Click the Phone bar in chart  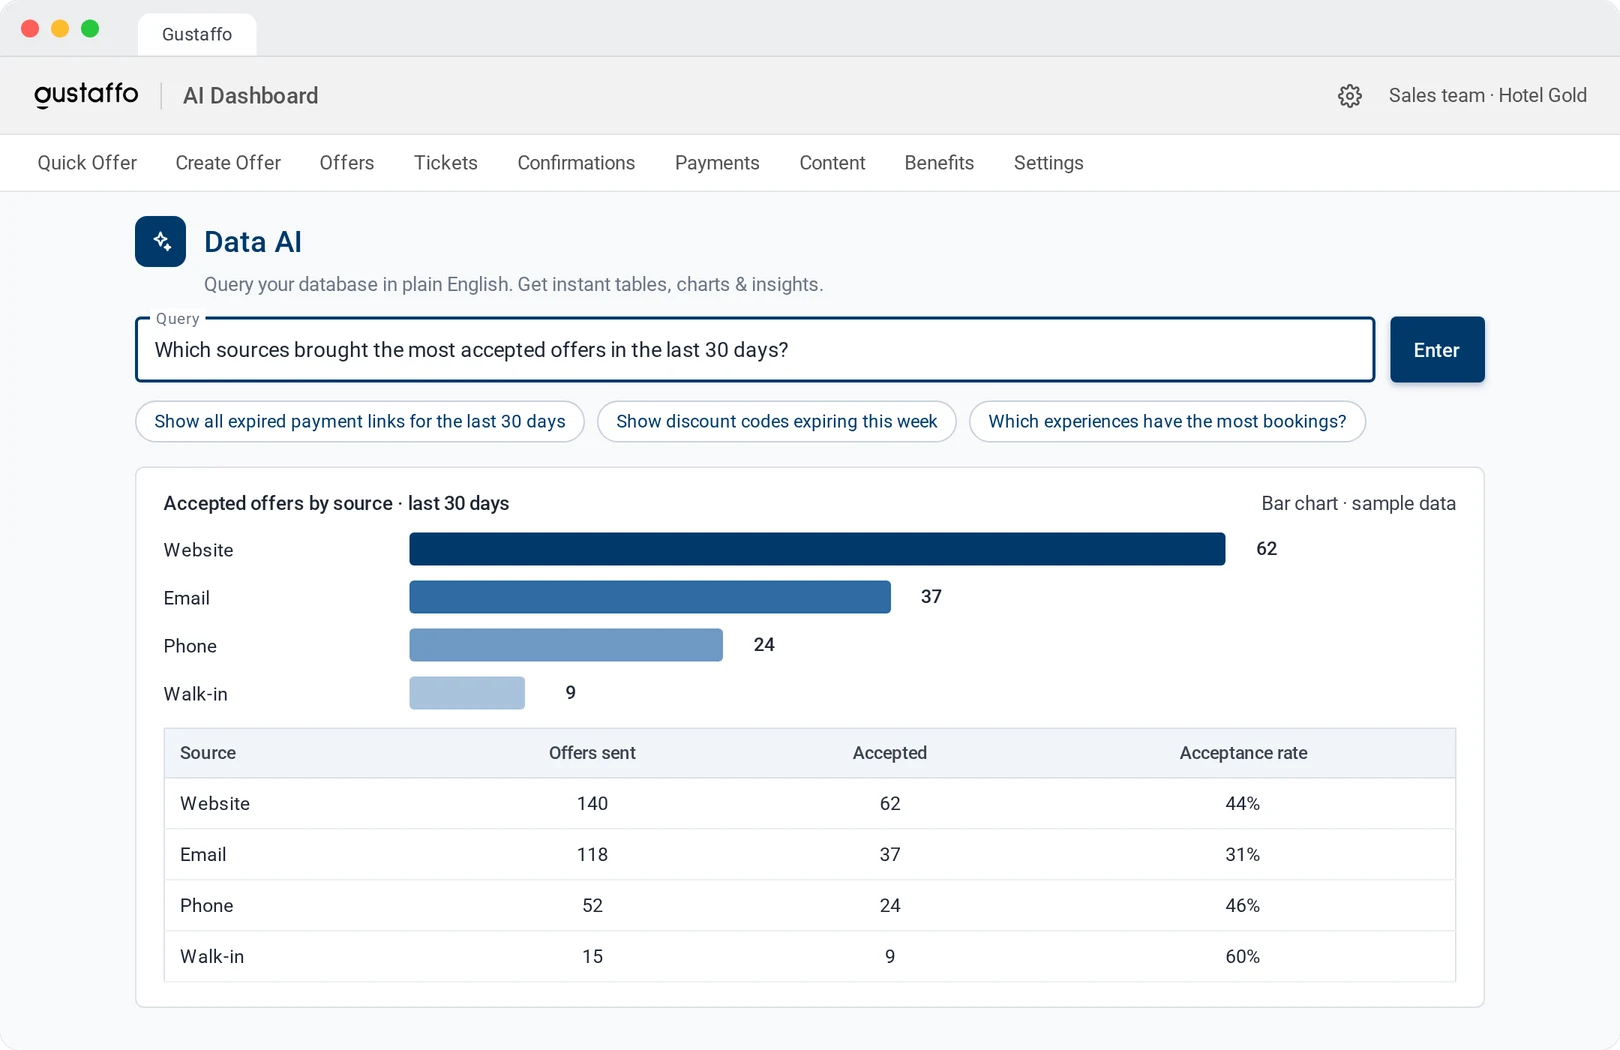pos(566,645)
